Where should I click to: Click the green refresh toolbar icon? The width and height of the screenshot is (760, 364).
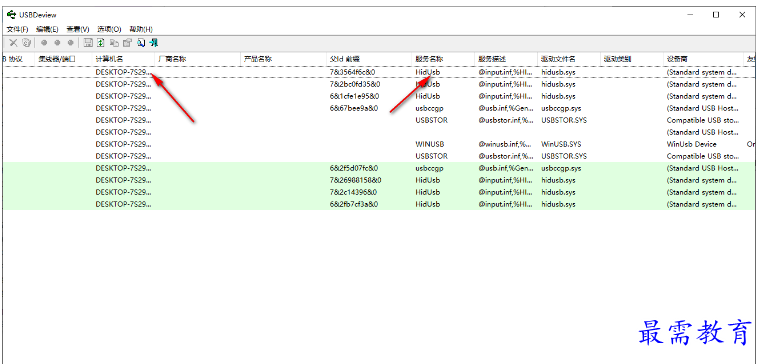coord(101,43)
